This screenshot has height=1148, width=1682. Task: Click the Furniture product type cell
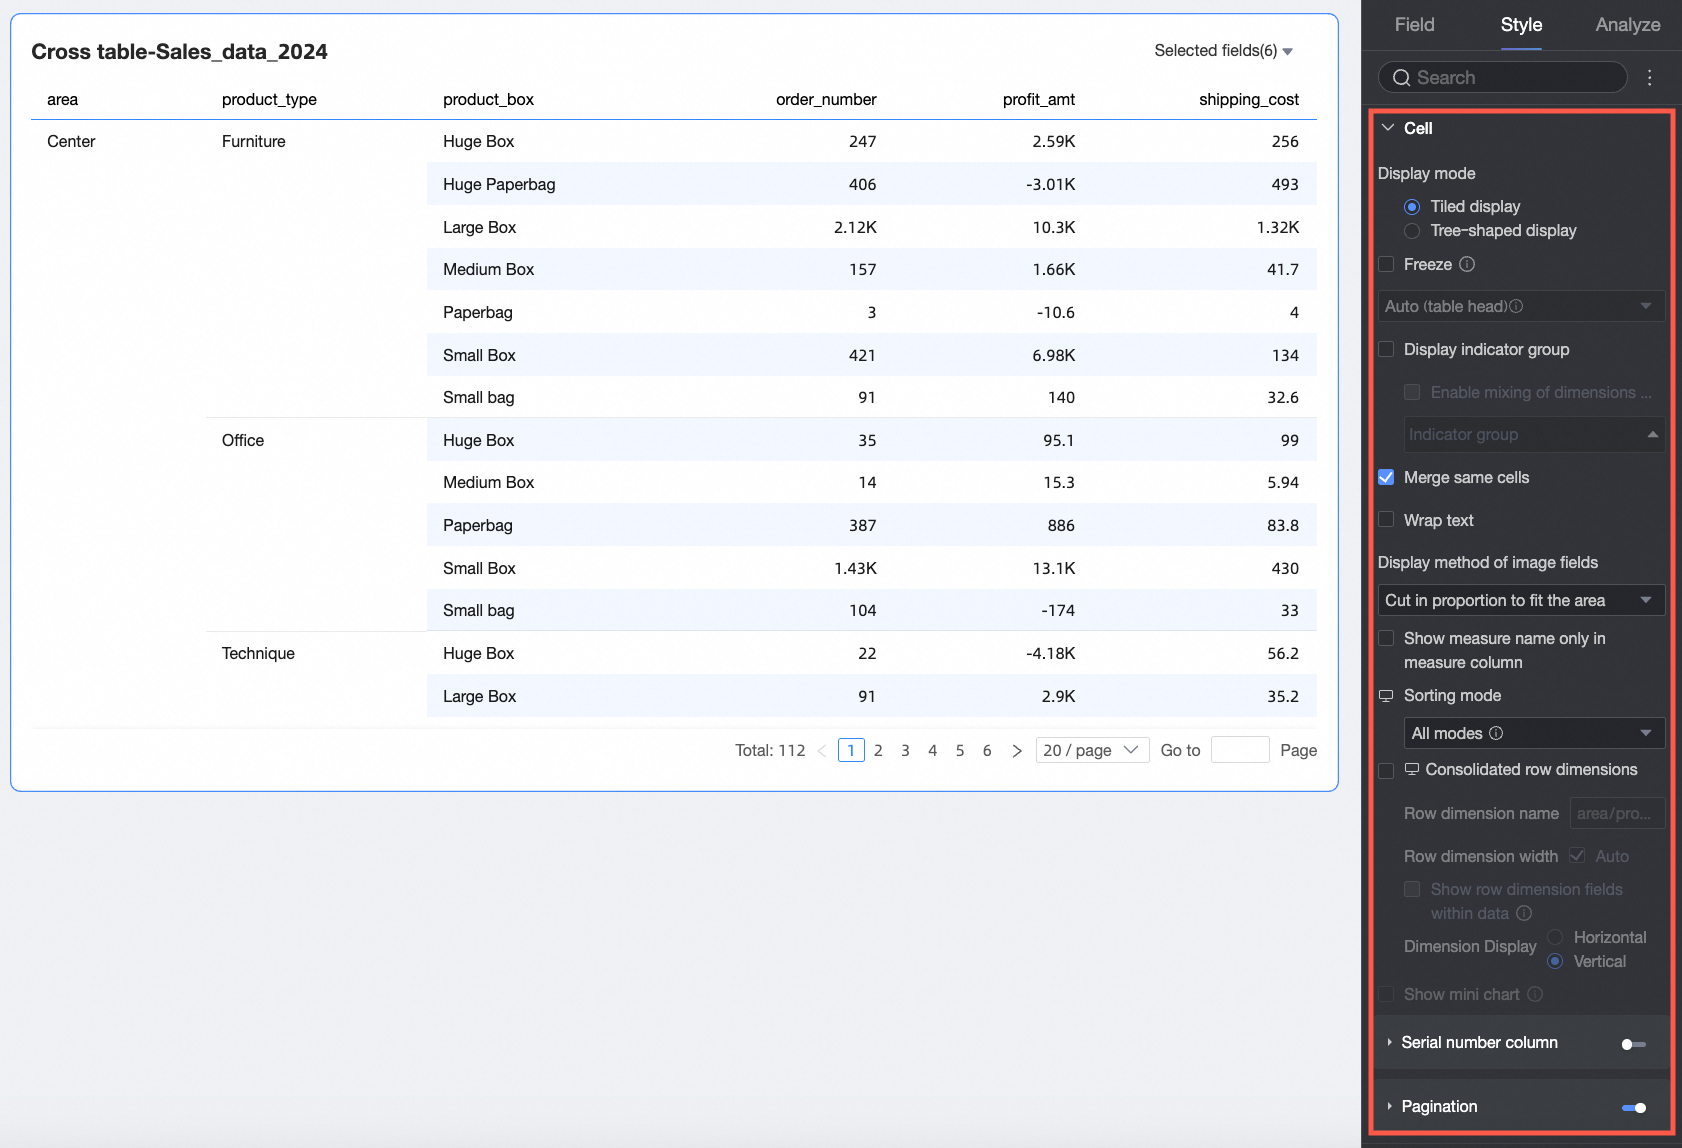click(x=254, y=142)
